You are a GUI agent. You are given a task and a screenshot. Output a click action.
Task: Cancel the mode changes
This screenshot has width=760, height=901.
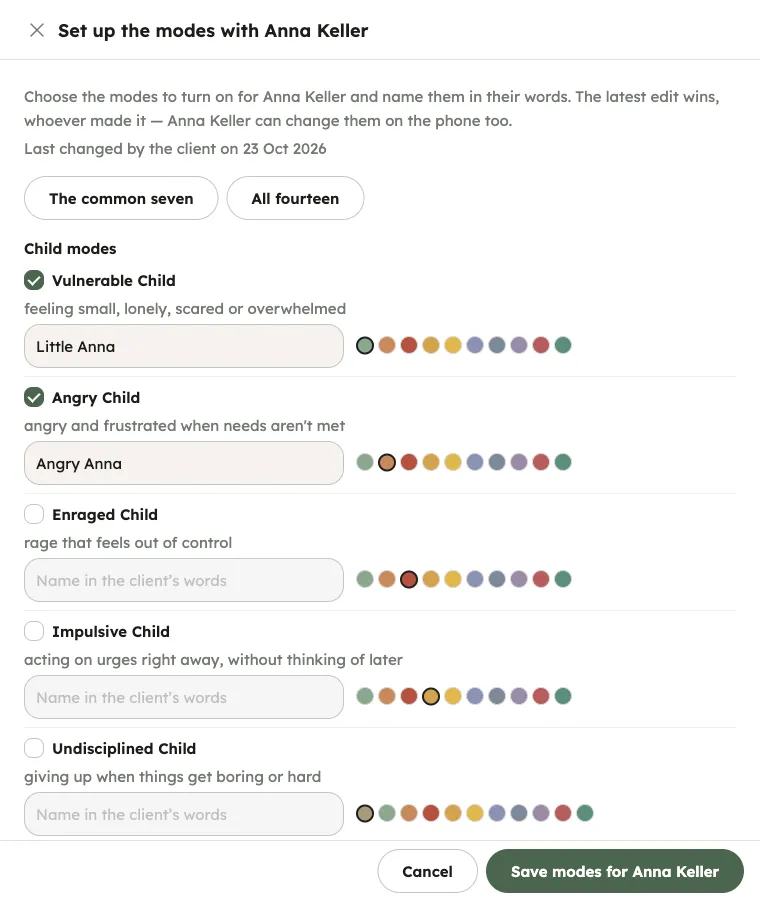tap(427, 871)
